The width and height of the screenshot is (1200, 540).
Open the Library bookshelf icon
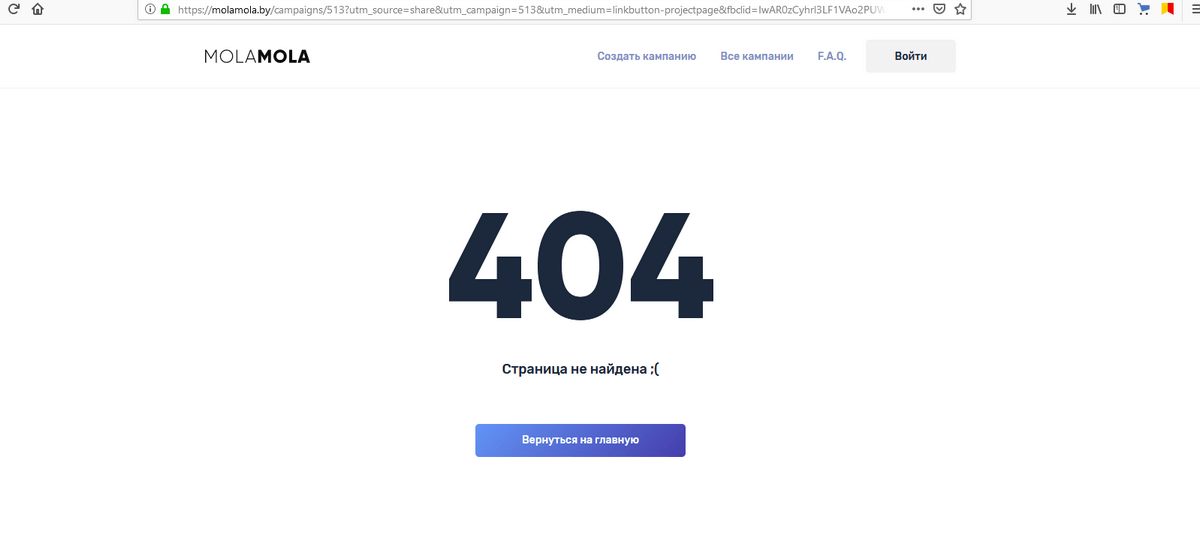coord(1095,9)
